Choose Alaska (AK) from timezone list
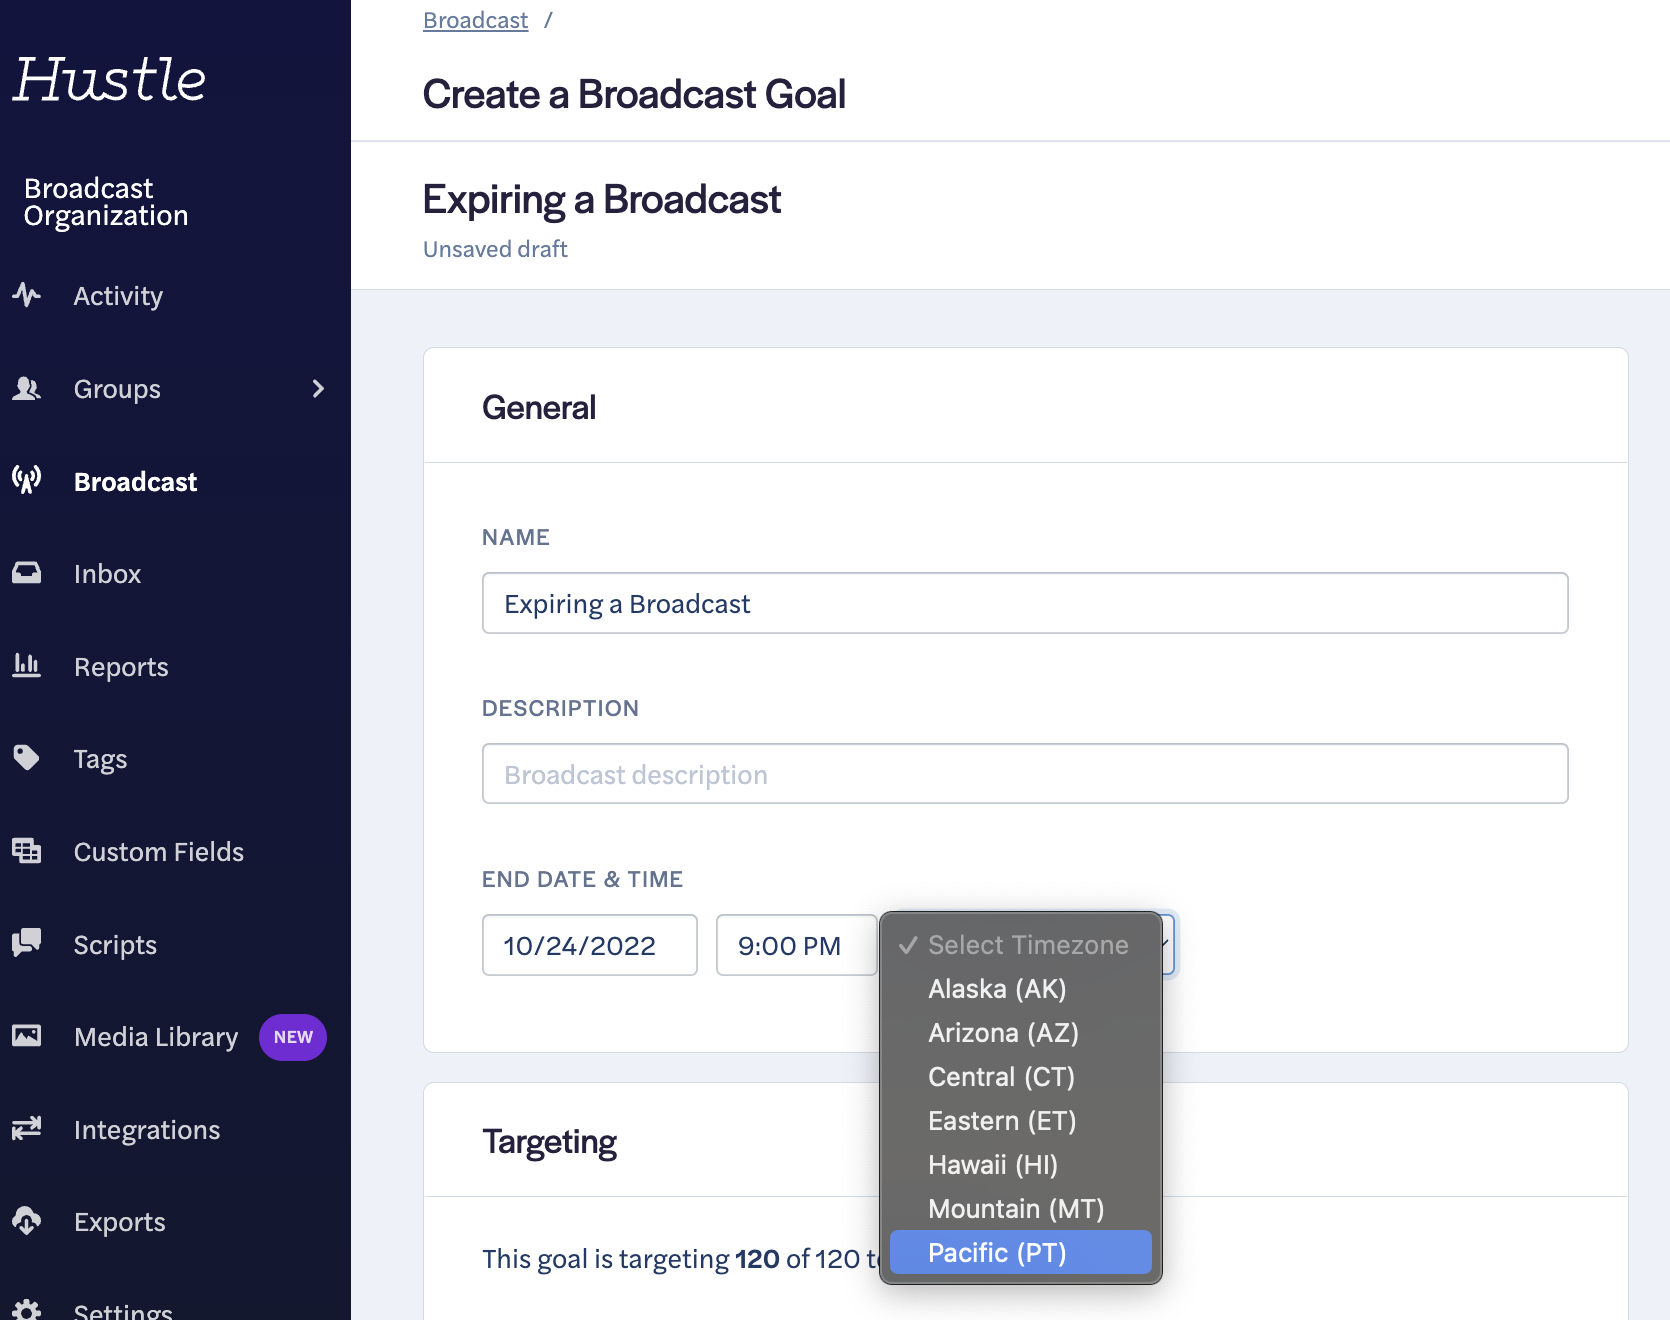The image size is (1670, 1320). [1020, 989]
